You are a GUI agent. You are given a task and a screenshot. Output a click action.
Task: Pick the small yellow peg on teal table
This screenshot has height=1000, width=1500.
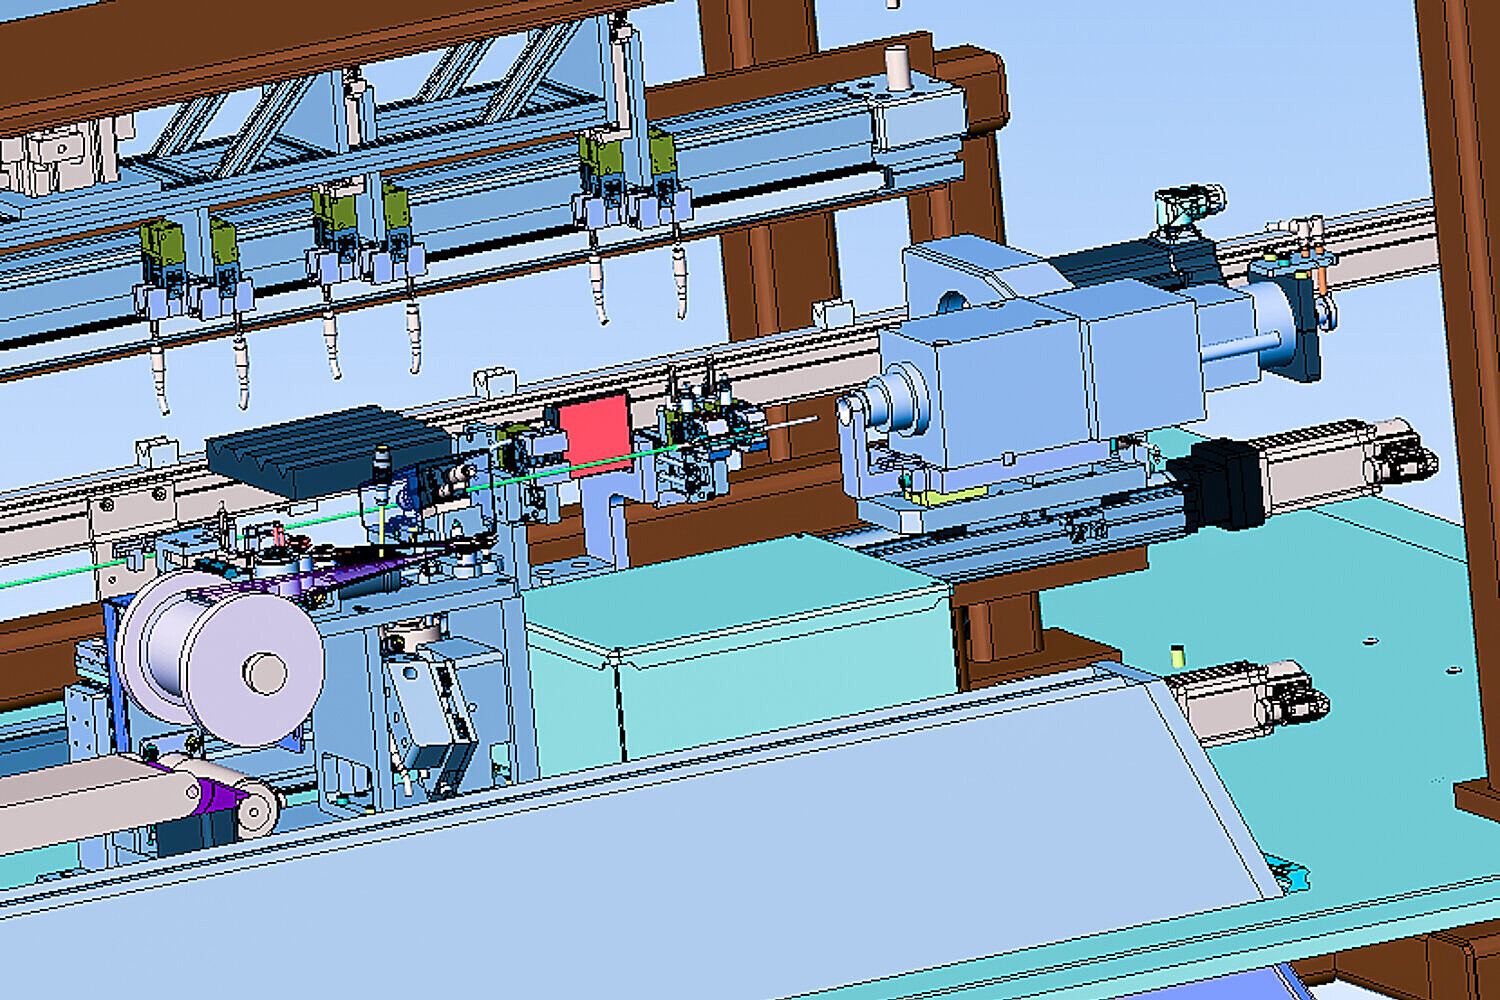pyautogui.click(x=1177, y=655)
